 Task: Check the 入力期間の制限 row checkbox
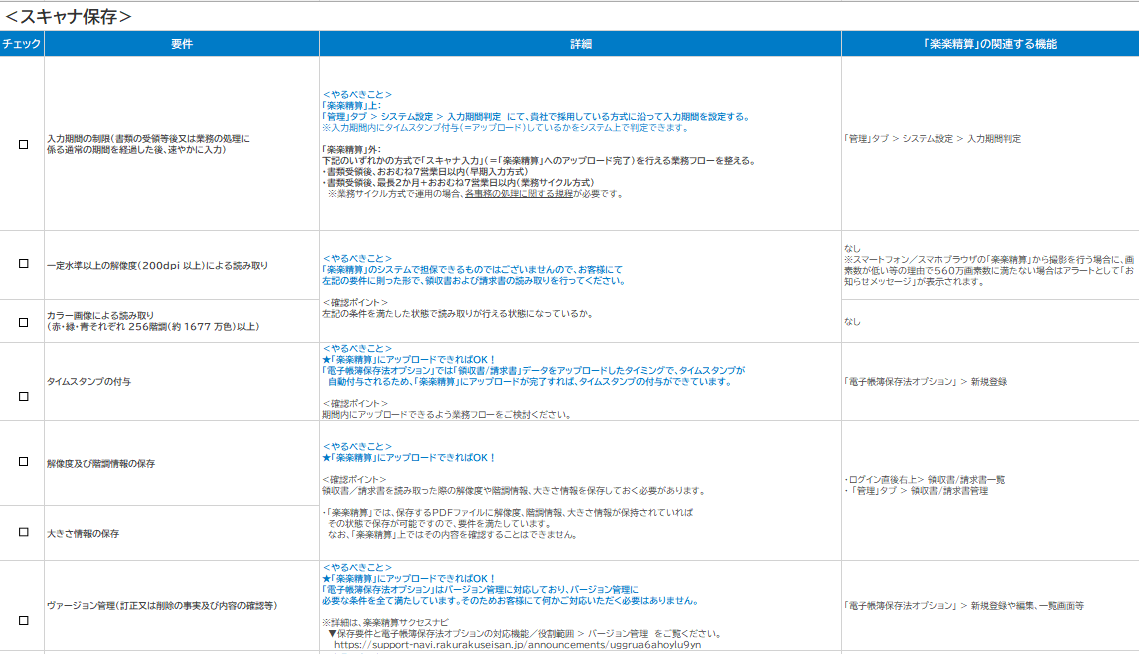23,144
